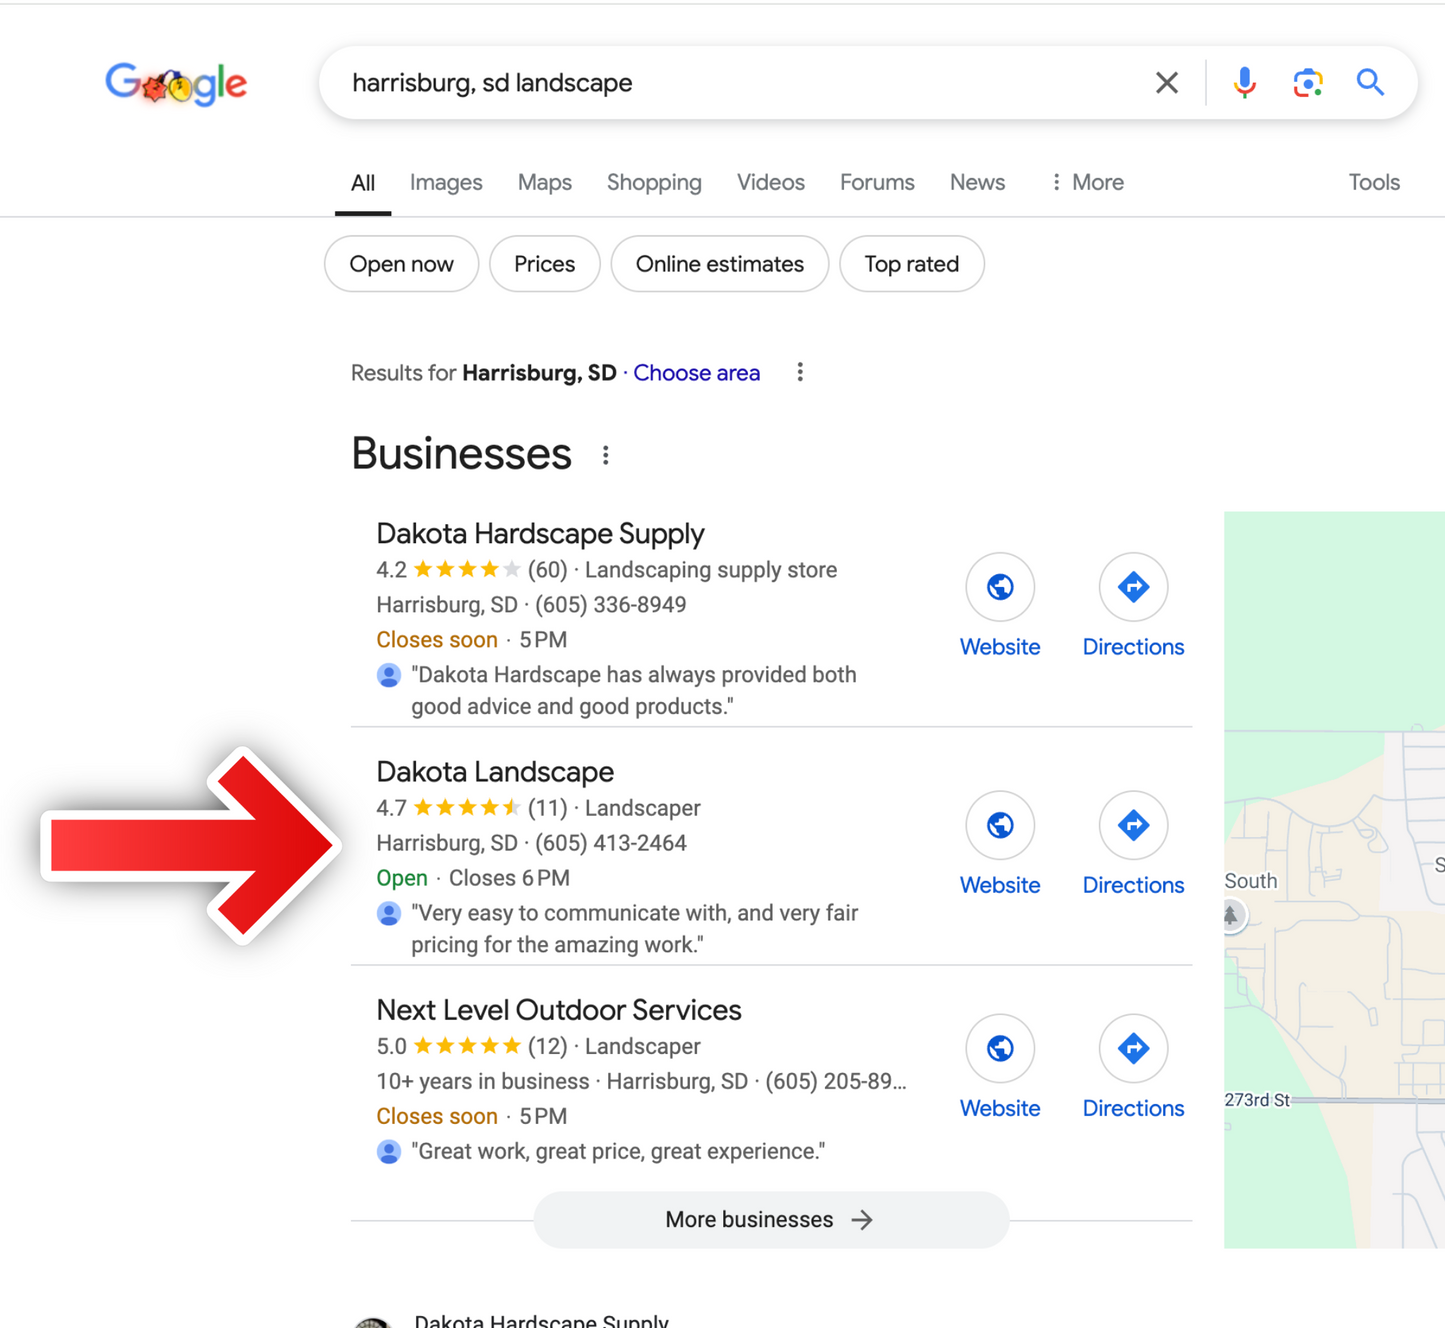This screenshot has width=1445, height=1328.
Task: Open Google Lens image search icon
Action: (1308, 83)
